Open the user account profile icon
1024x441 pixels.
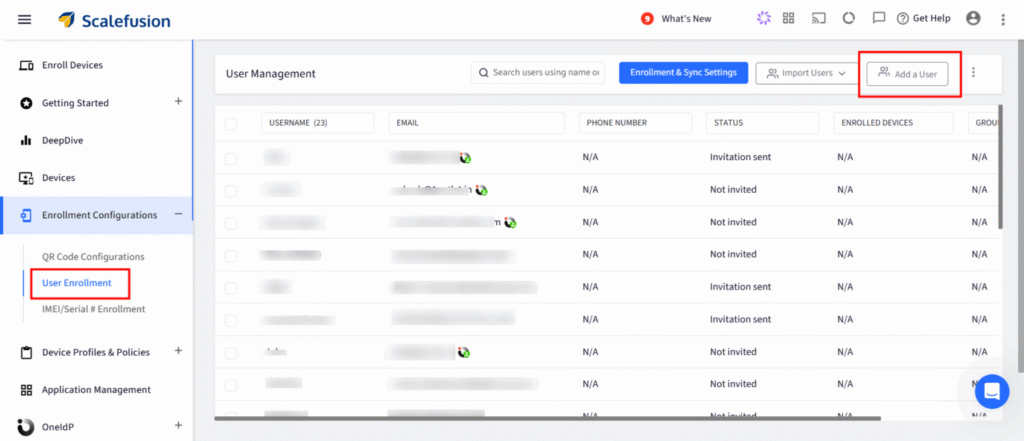pyautogui.click(x=973, y=18)
